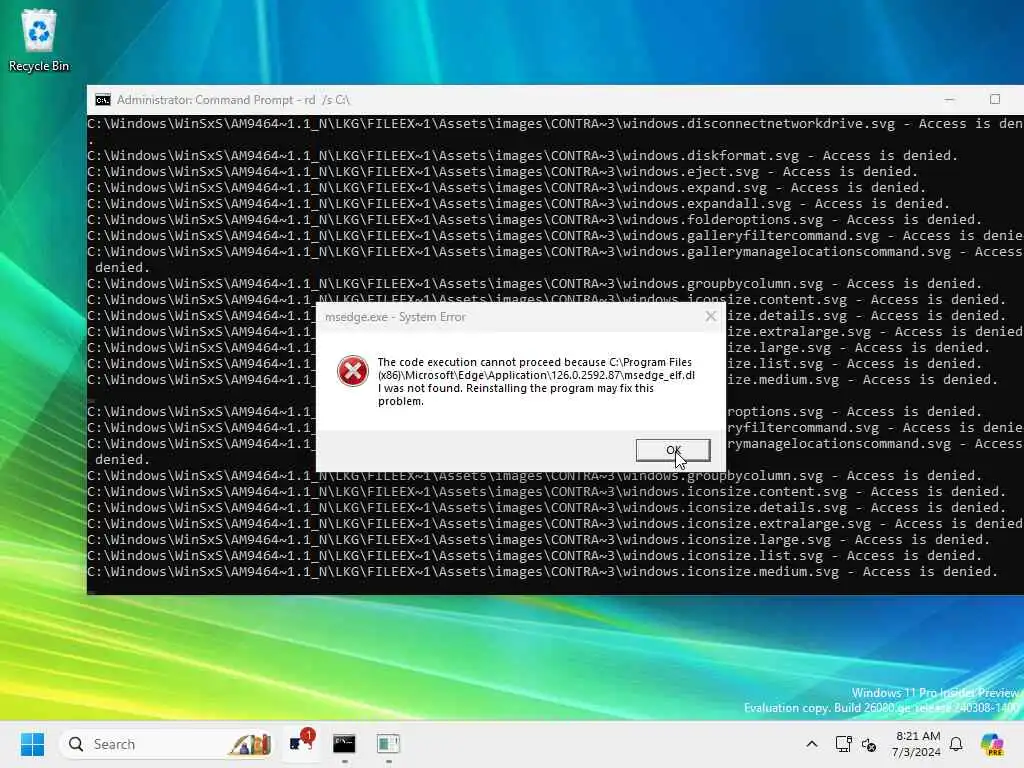Screen dimensions: 1024x768
Task: Click the windows.expand.svg output line
Action: [x=506, y=187]
